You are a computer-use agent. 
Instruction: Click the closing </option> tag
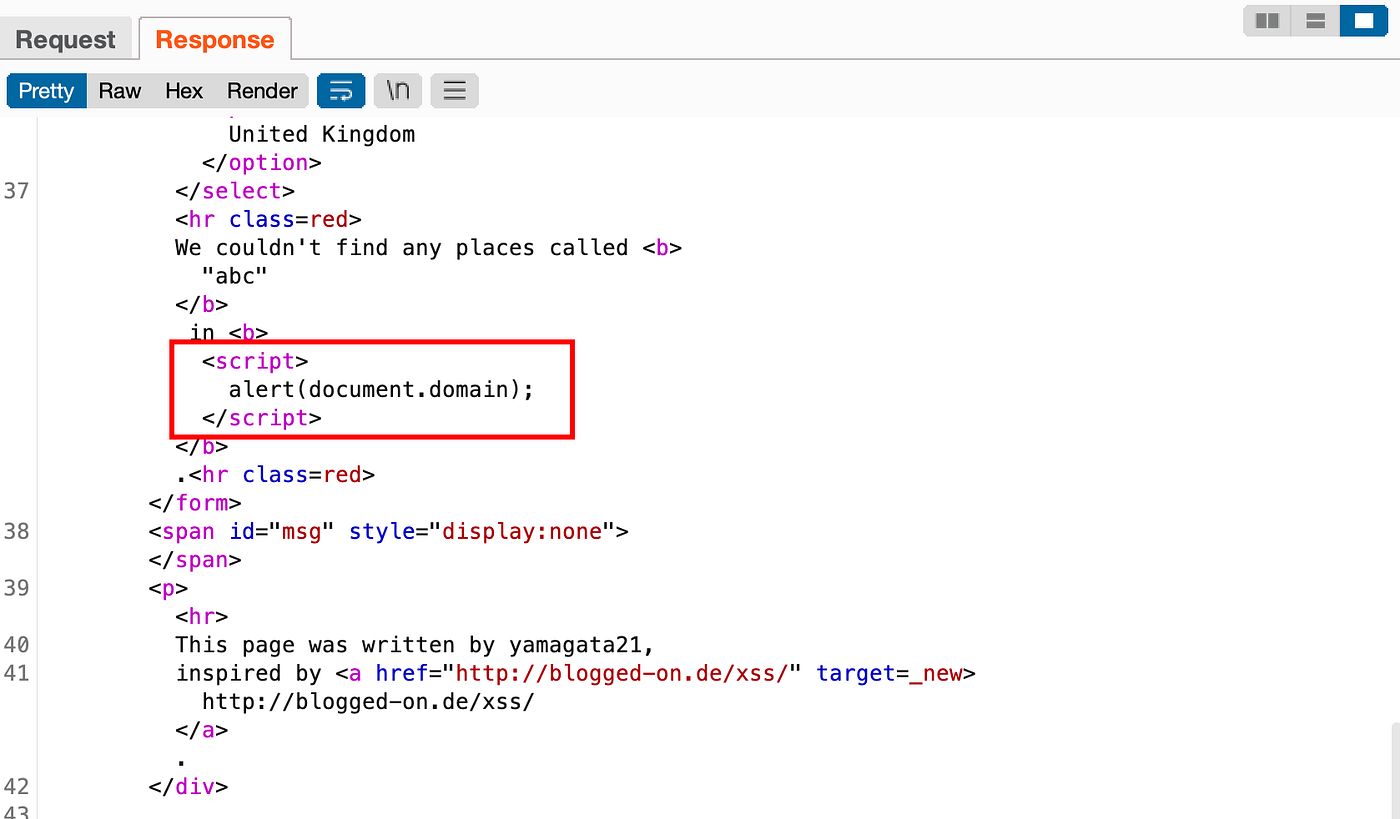point(262,162)
